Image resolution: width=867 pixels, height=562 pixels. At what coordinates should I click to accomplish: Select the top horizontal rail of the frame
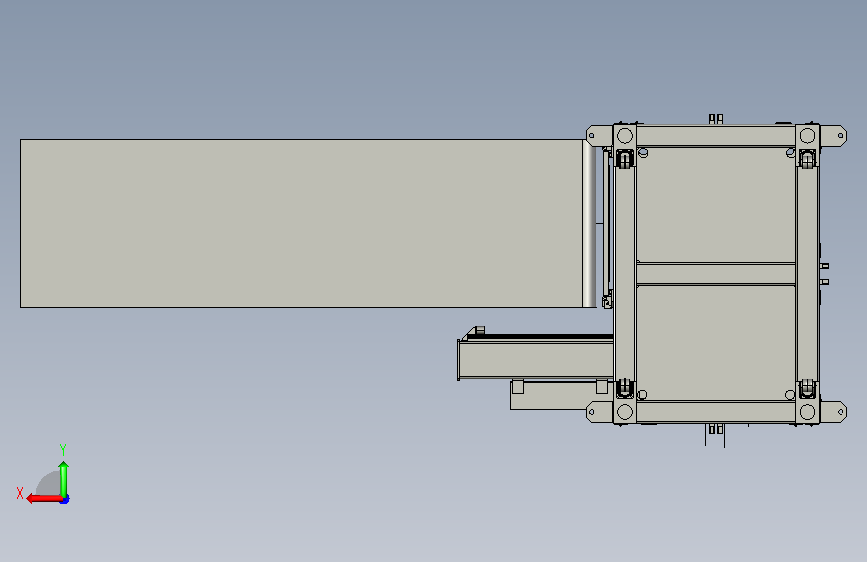(716, 136)
